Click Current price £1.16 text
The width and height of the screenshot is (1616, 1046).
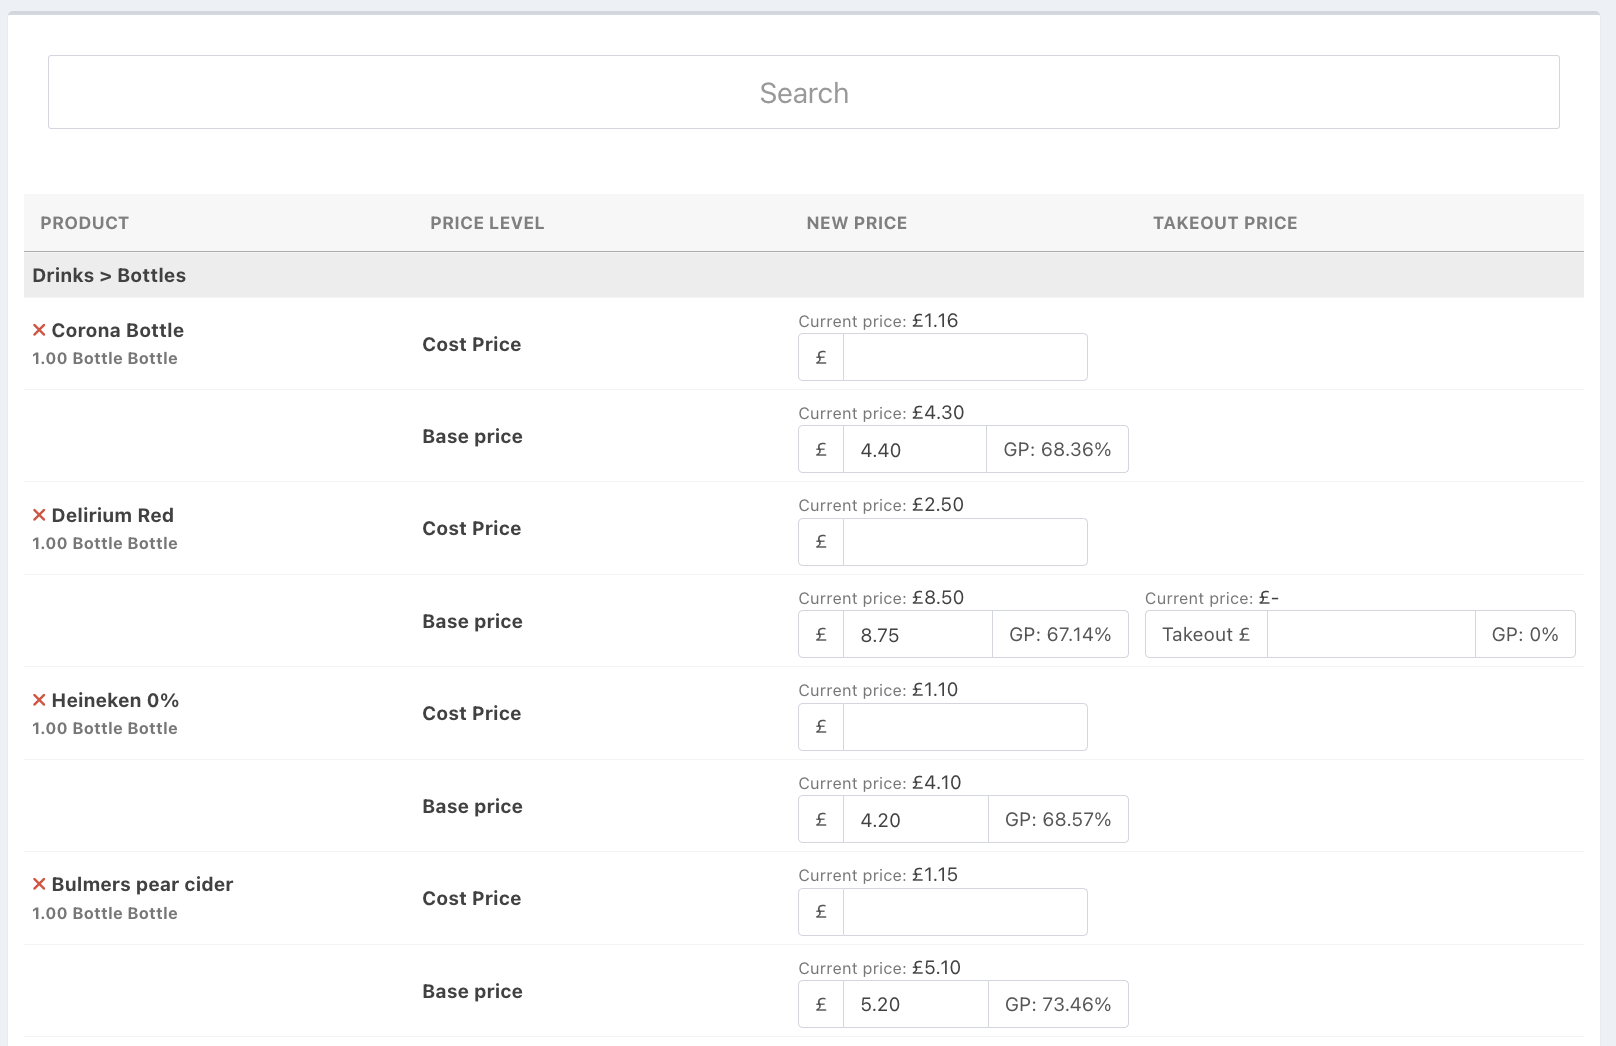pos(878,321)
